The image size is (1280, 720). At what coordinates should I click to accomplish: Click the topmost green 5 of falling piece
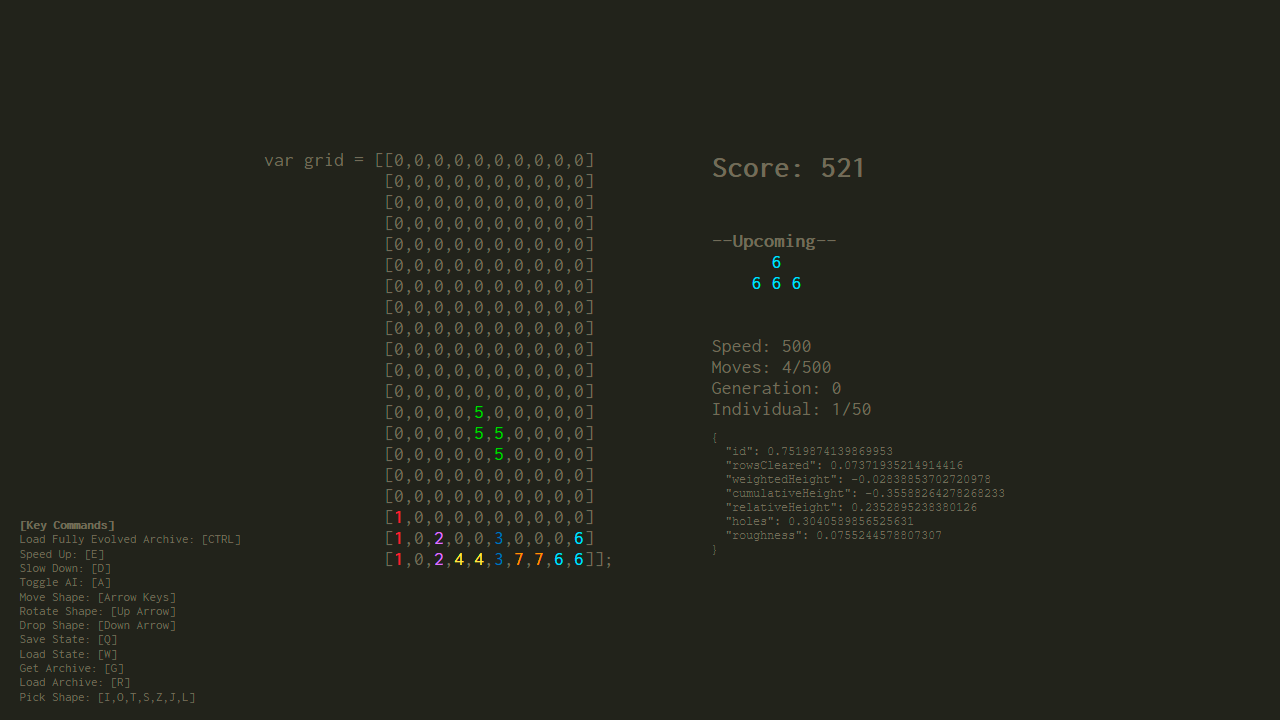click(x=479, y=412)
